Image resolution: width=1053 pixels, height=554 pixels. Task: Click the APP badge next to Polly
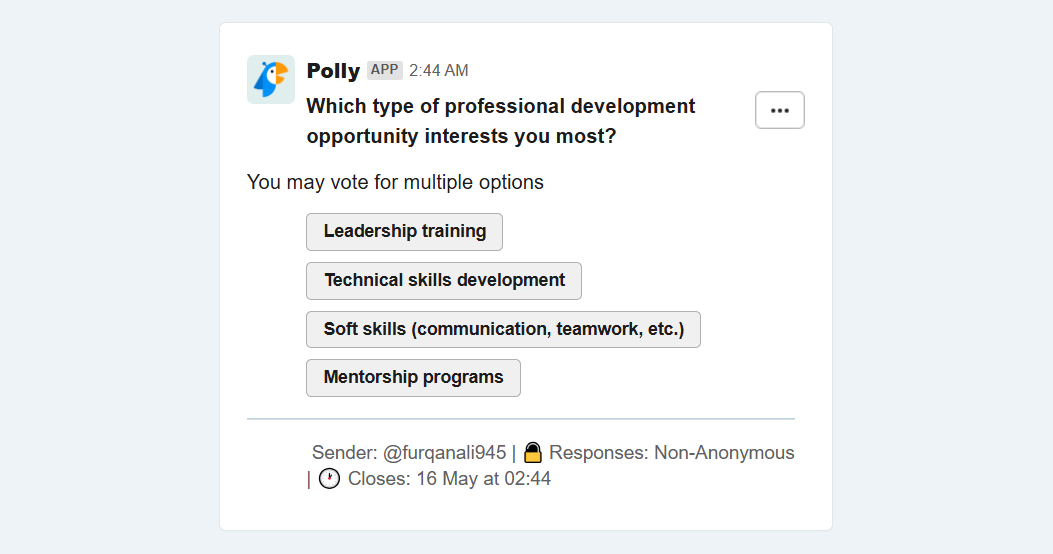[x=385, y=70]
